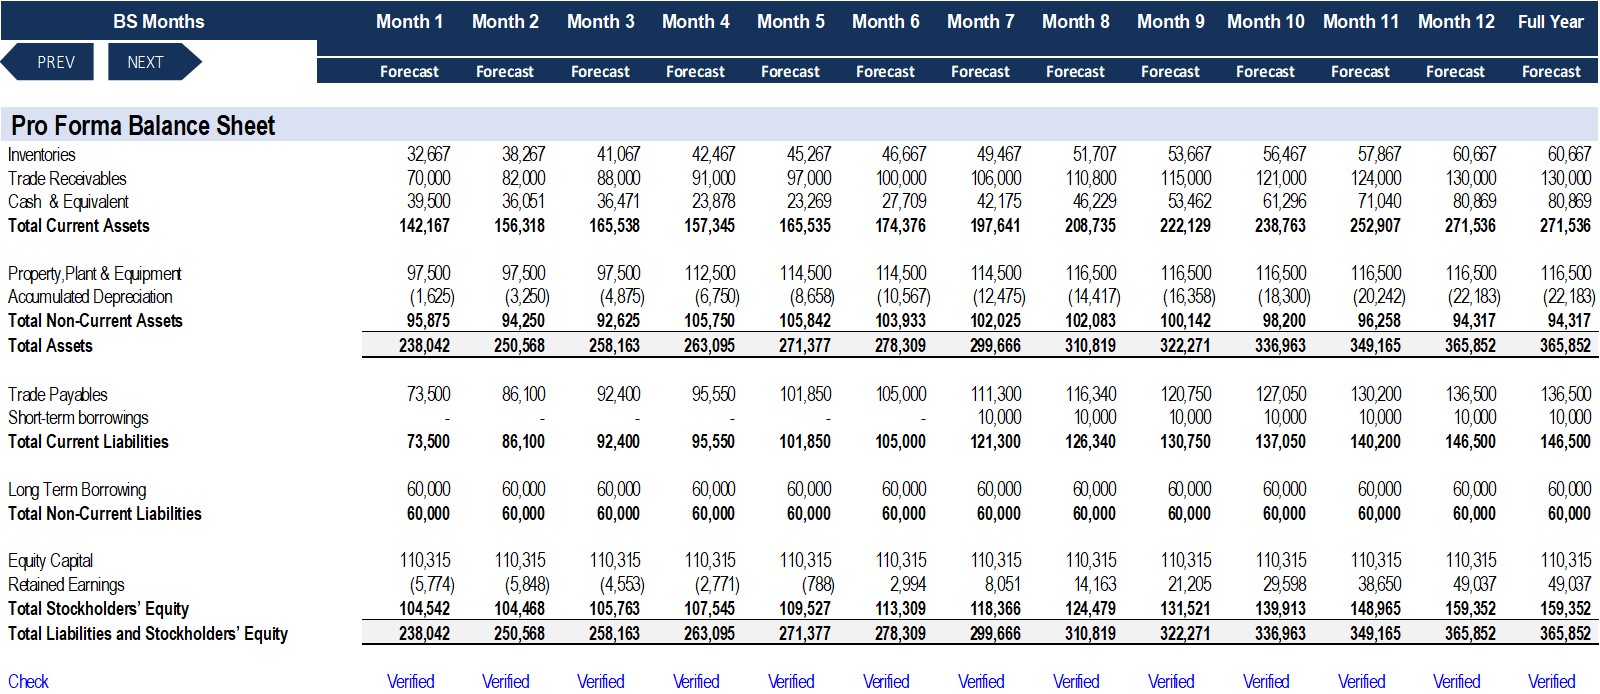Select the Retained Earnings row label
The image size is (1600, 694).
click(x=66, y=584)
